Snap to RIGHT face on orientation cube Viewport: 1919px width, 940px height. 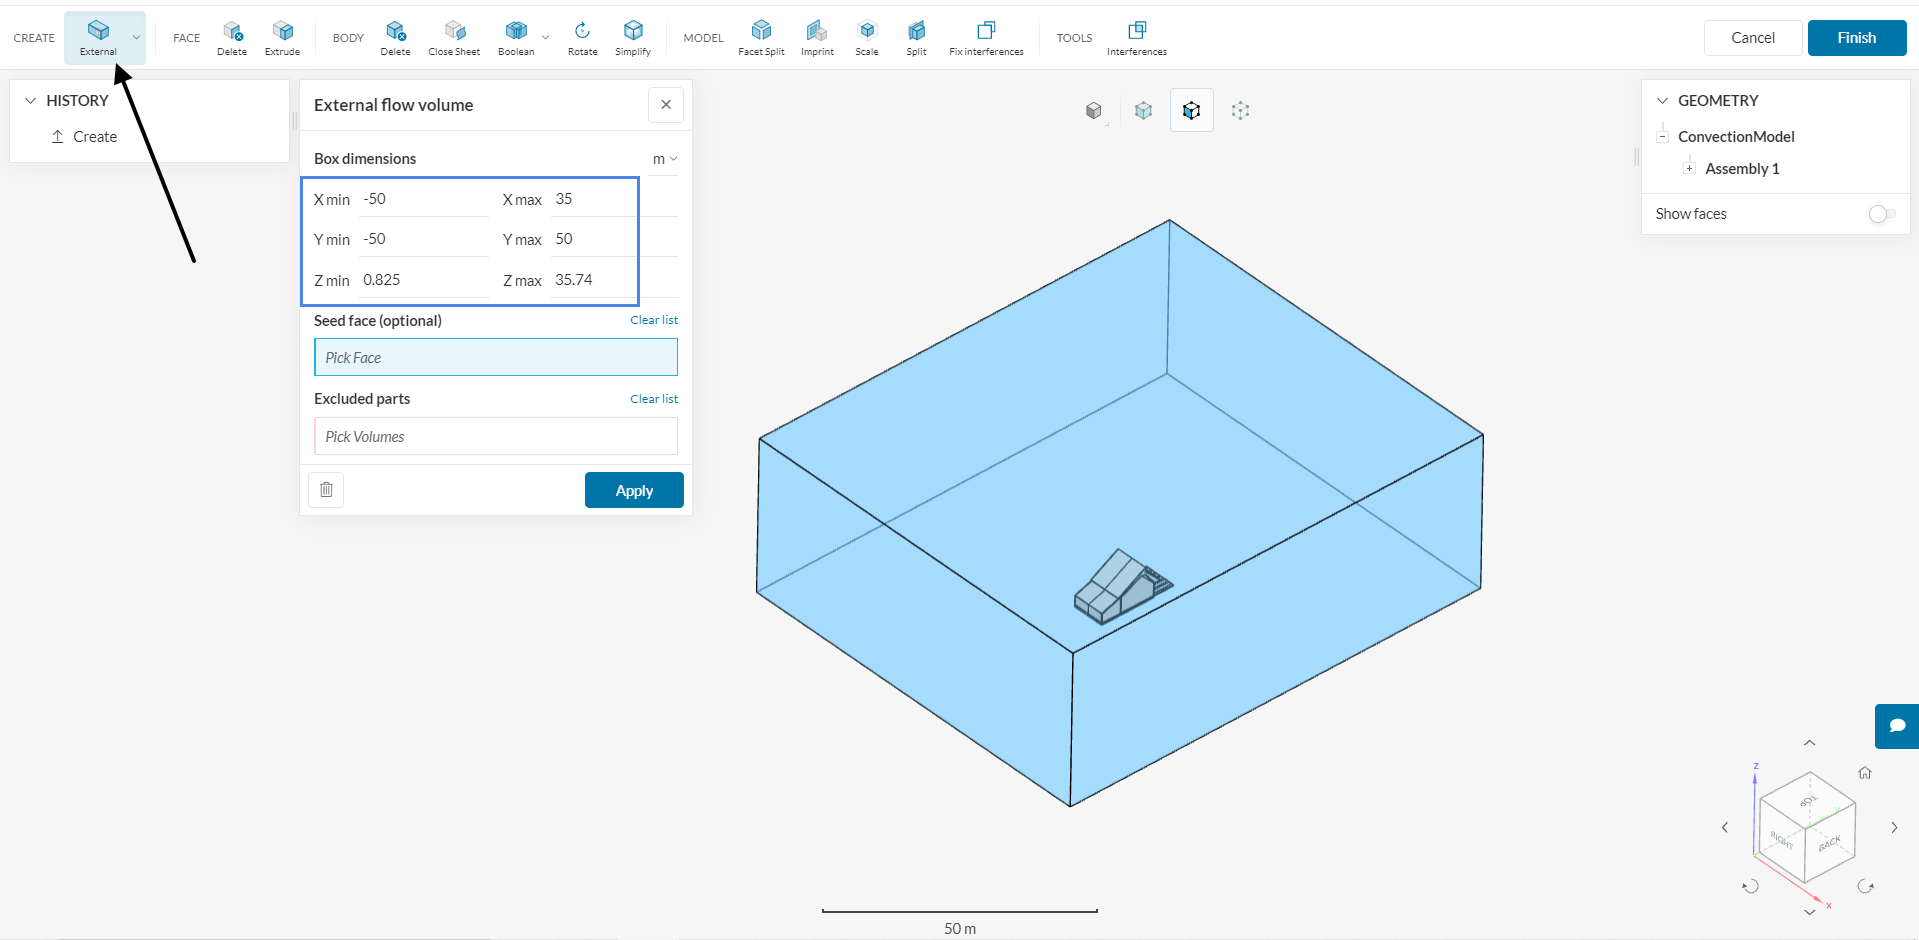[x=1781, y=840]
